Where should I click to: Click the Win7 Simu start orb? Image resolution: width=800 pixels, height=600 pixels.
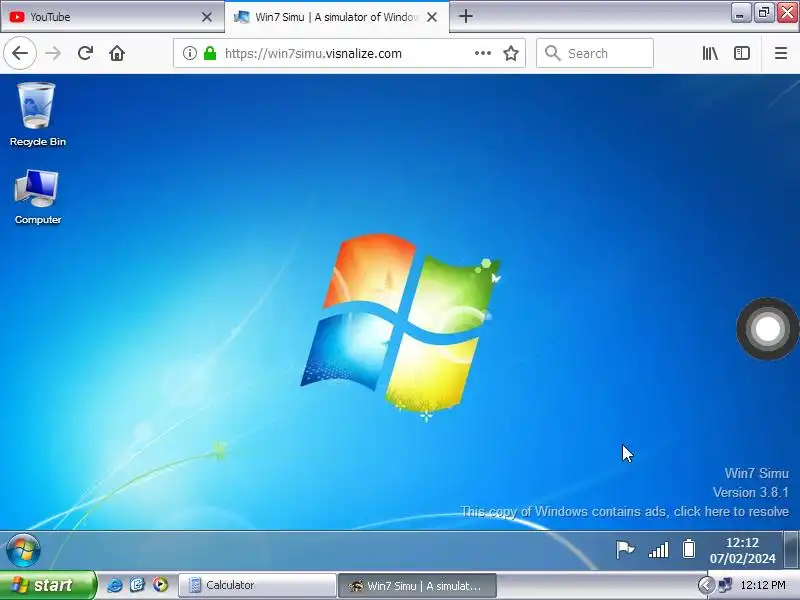[23, 551]
